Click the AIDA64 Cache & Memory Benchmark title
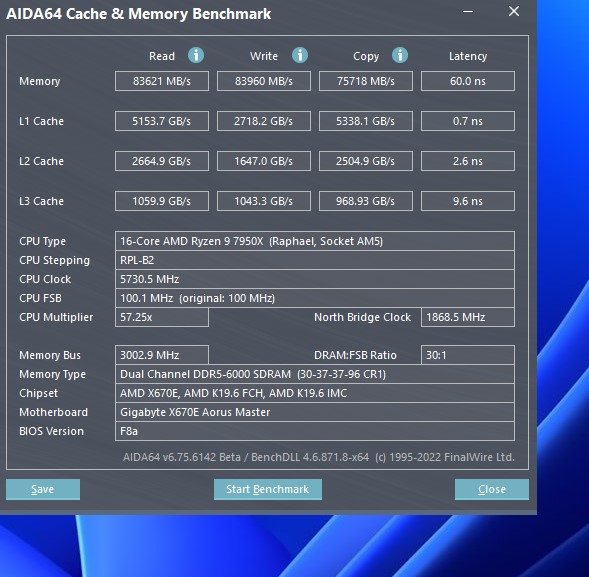 pyautogui.click(x=139, y=14)
